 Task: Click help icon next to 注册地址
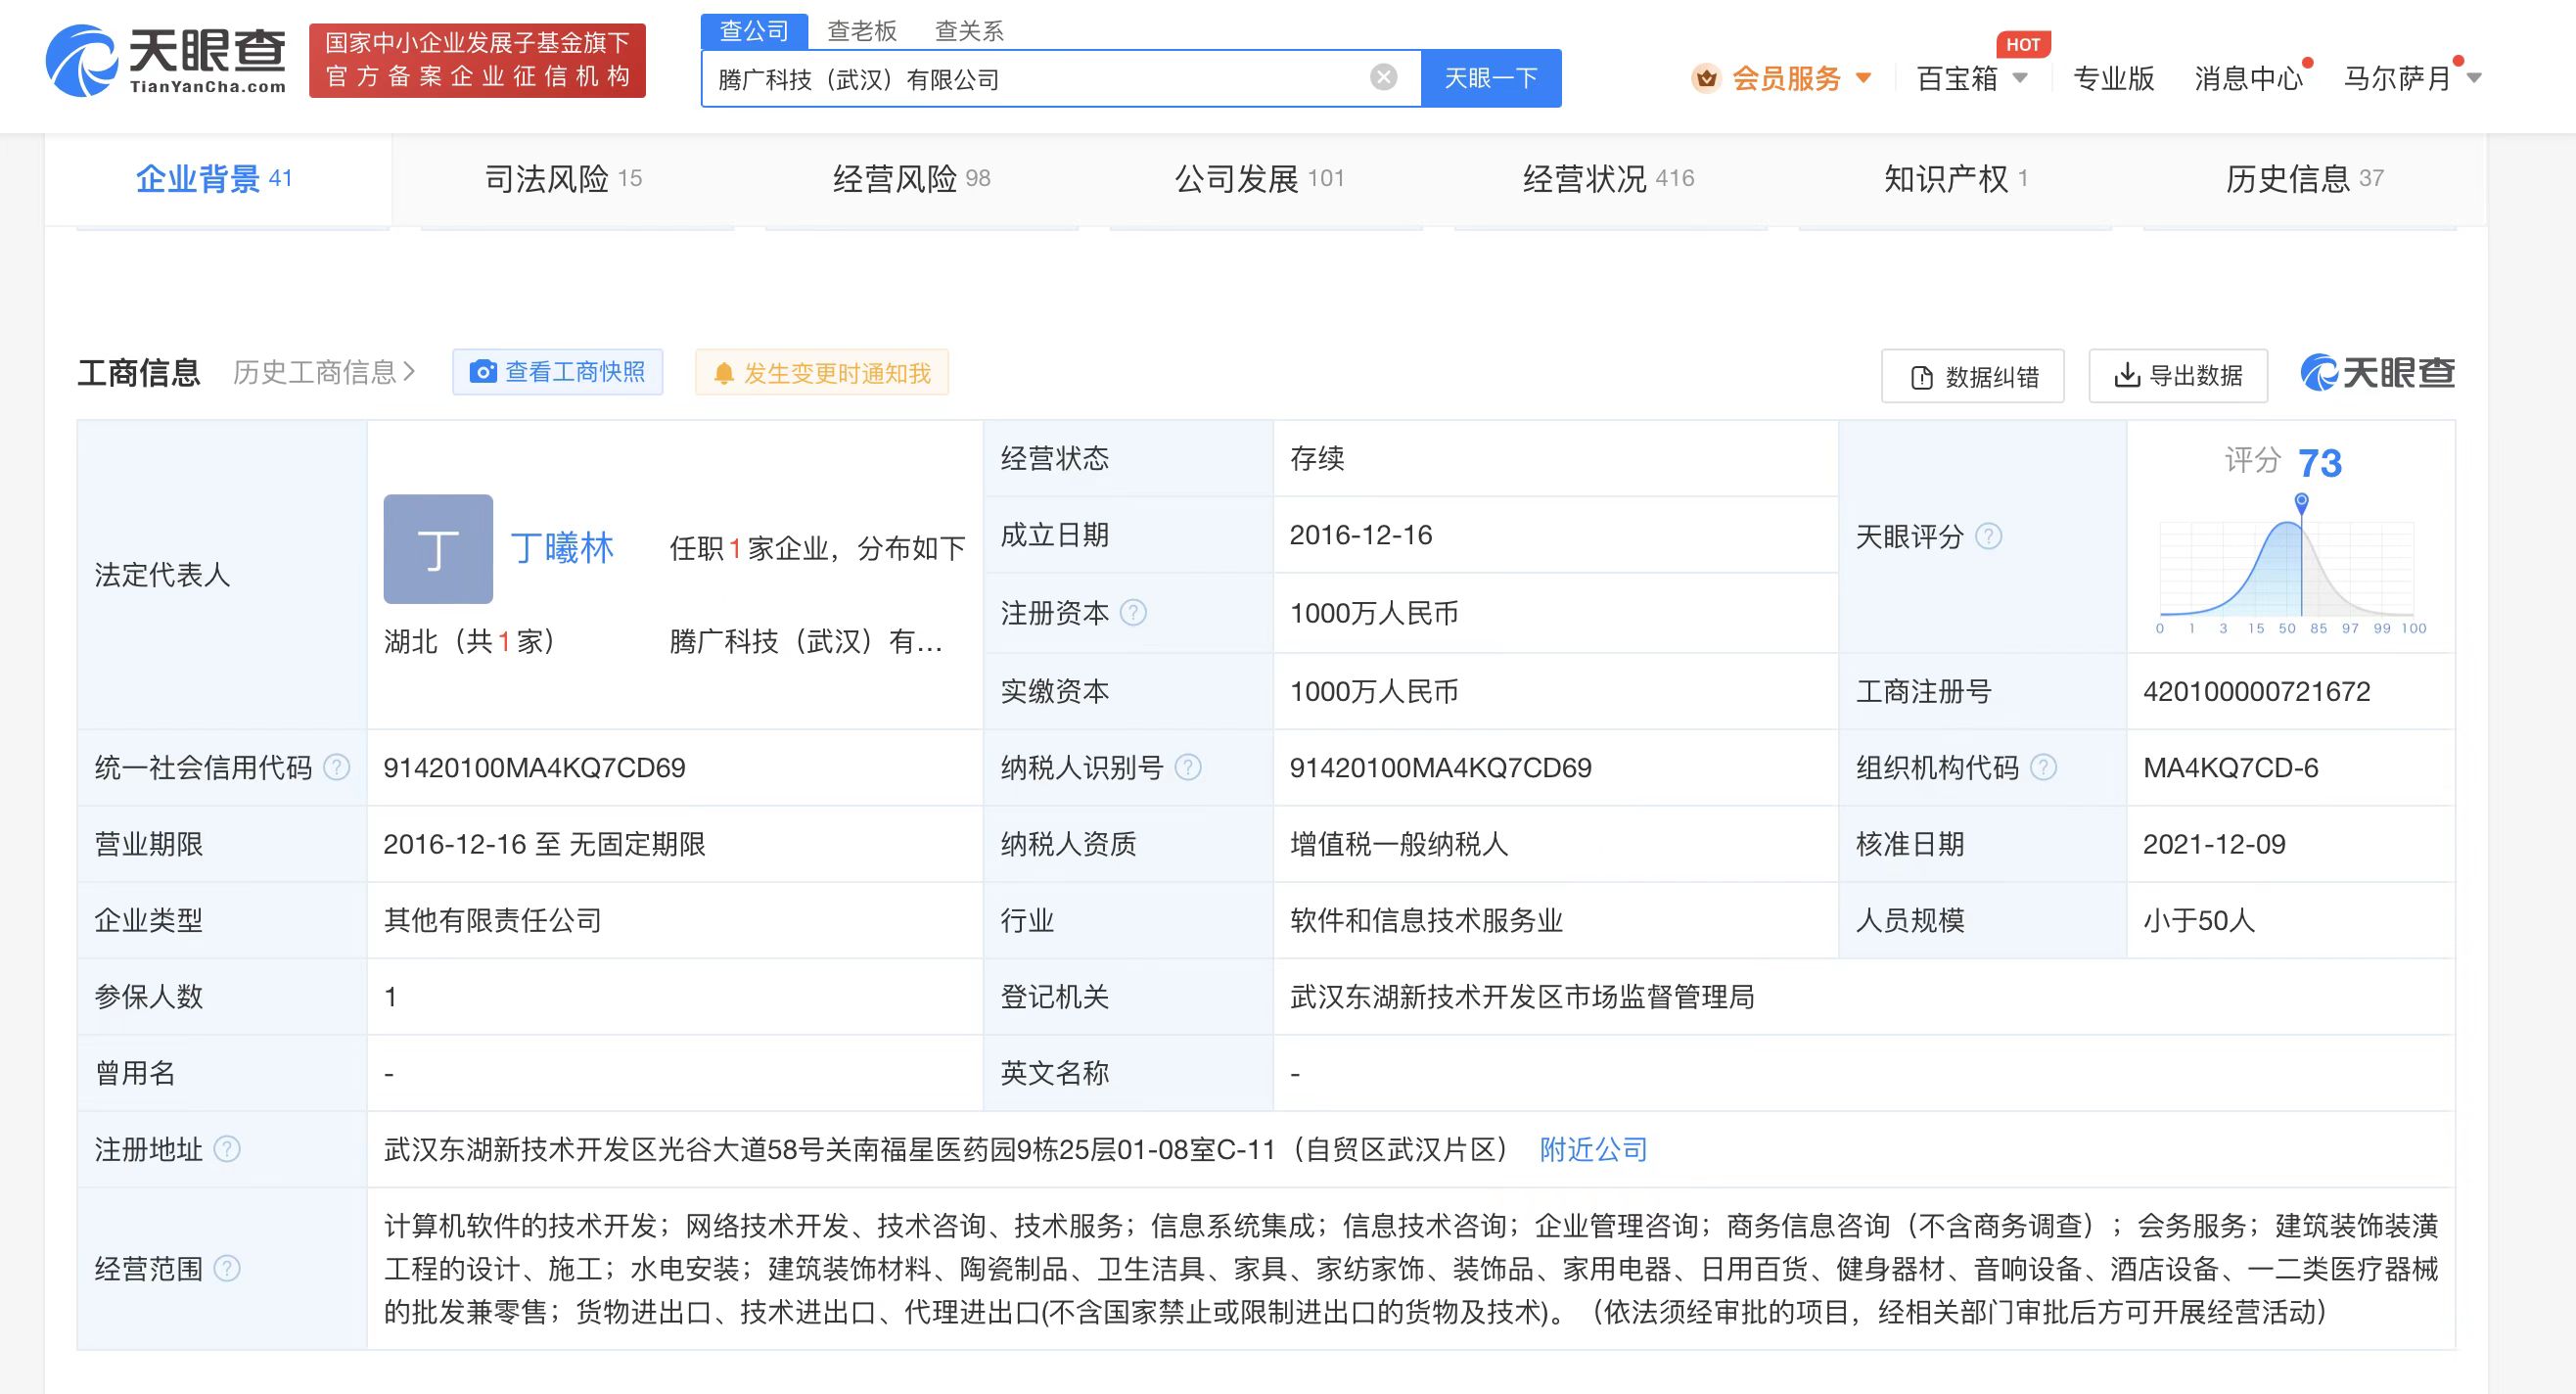pos(227,1149)
